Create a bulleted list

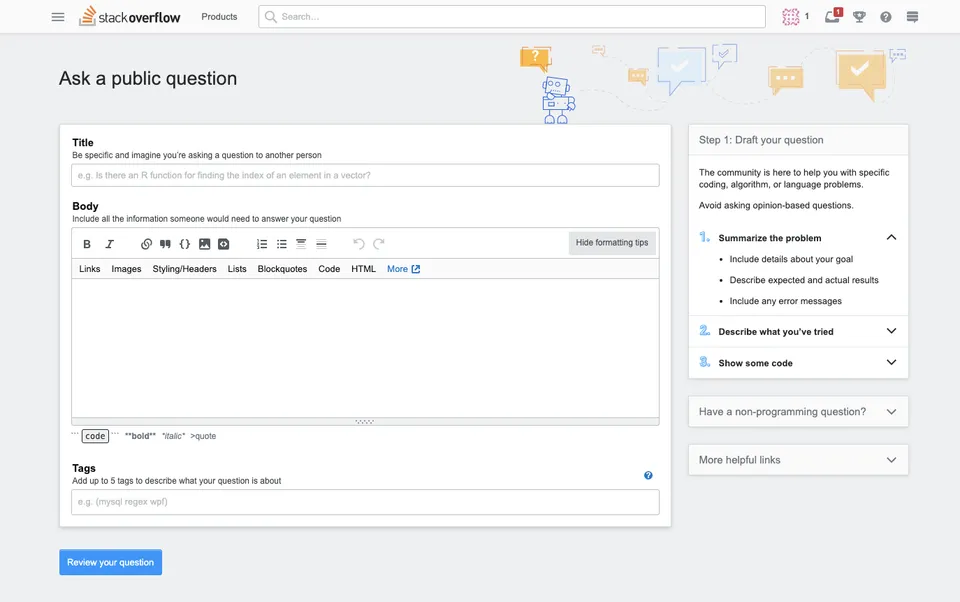282,244
